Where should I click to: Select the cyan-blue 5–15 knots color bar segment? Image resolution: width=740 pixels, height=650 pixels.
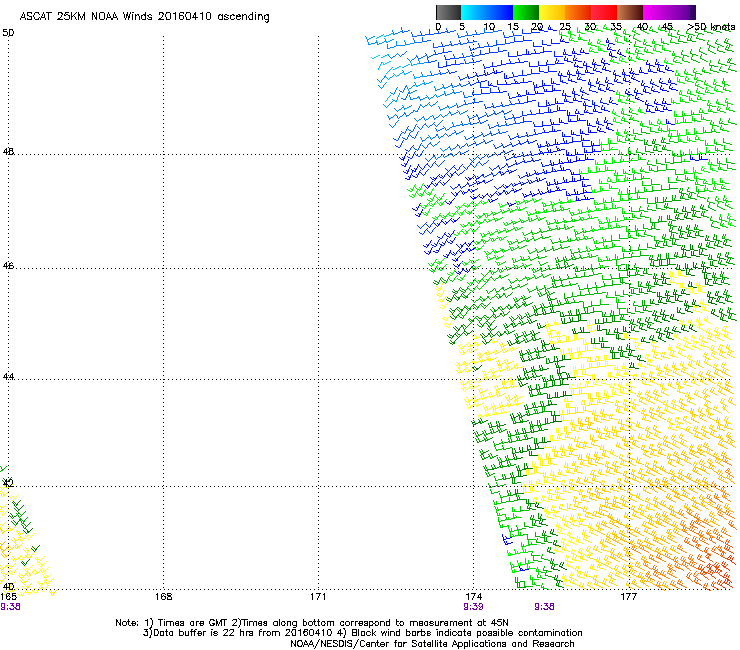[487, 12]
